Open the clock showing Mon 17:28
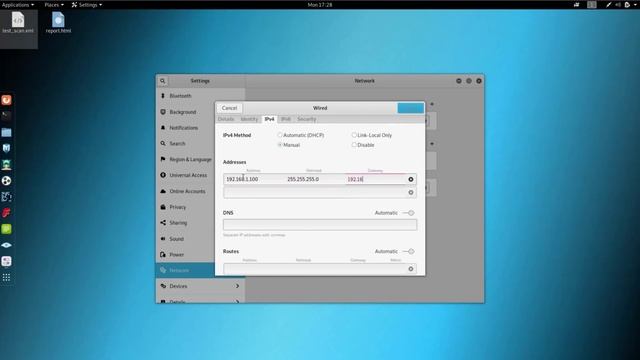The width and height of the screenshot is (640, 360). tap(320, 5)
